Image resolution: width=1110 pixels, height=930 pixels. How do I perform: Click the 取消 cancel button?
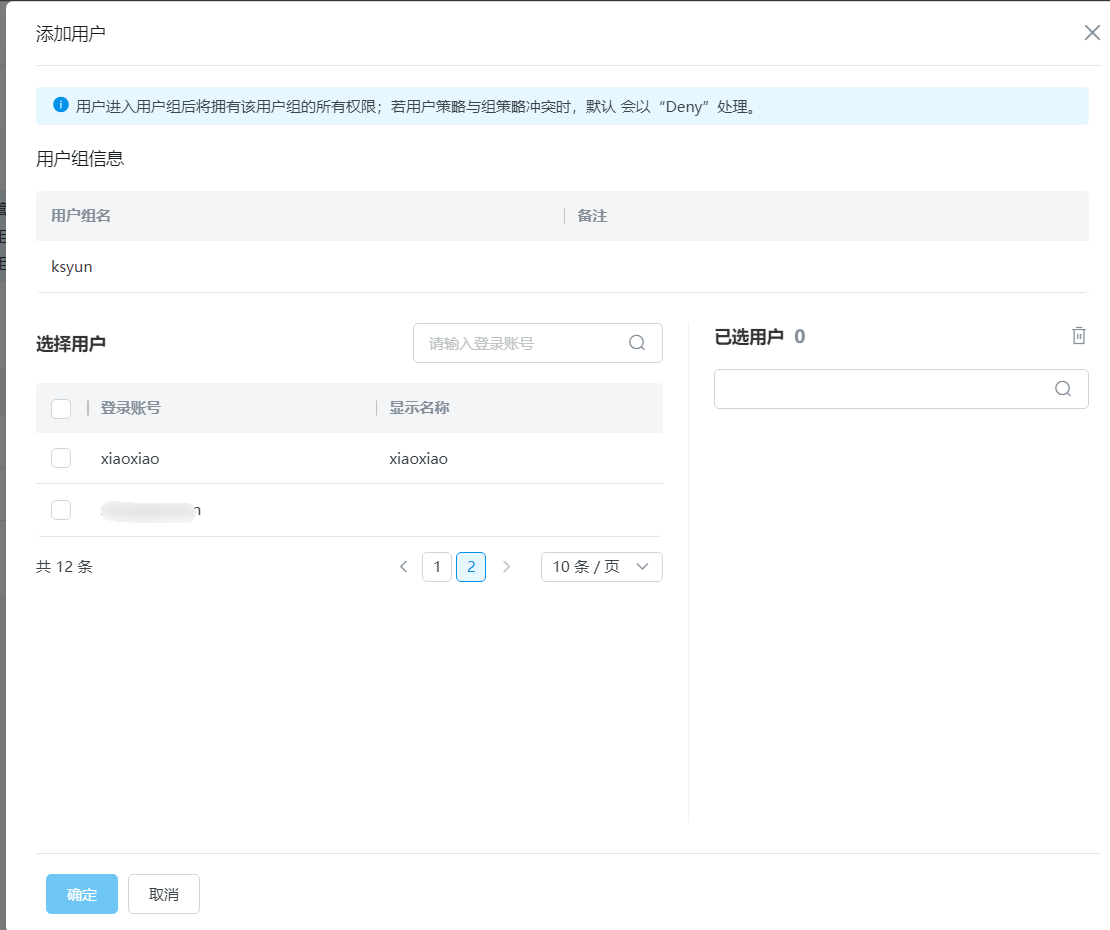click(x=164, y=894)
